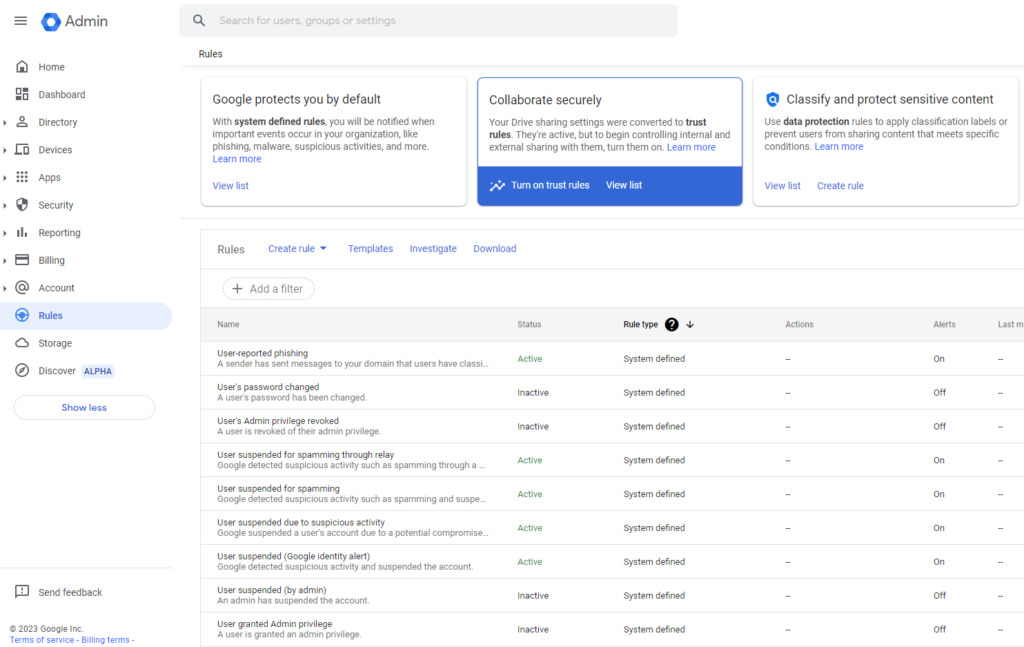Click the Account at-sign icon
The image size is (1024, 647).
[22, 287]
